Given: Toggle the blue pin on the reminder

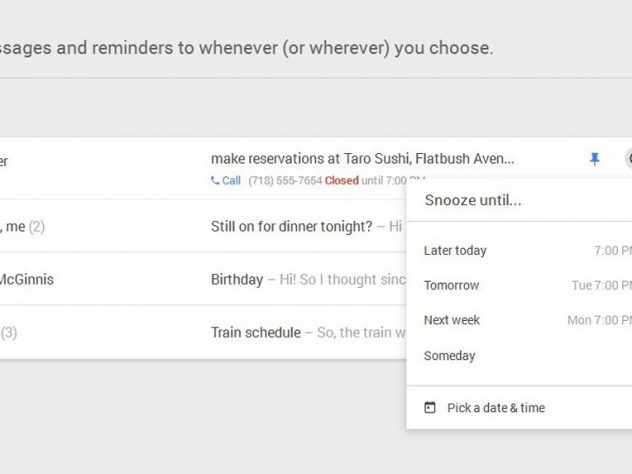Looking at the screenshot, I should point(595,159).
